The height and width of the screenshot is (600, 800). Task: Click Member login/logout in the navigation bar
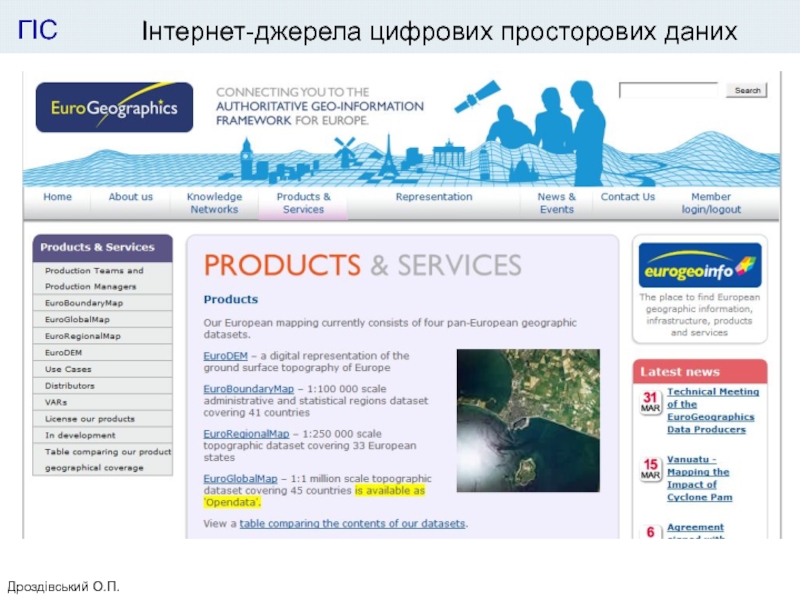[711, 203]
